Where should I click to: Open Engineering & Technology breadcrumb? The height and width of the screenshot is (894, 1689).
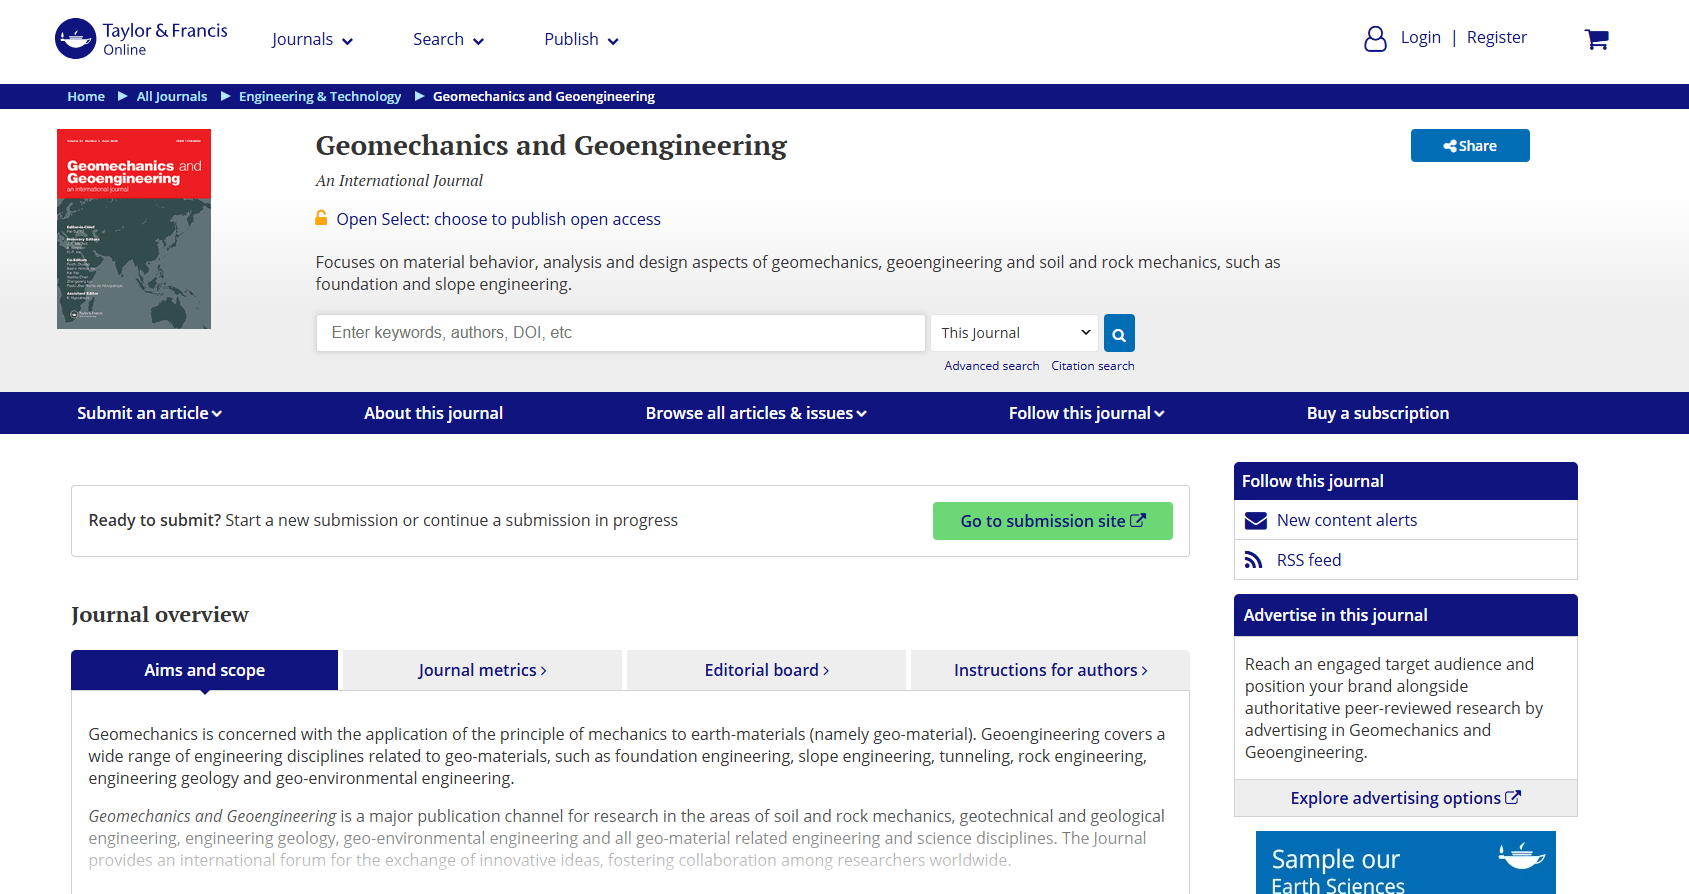[x=320, y=96]
